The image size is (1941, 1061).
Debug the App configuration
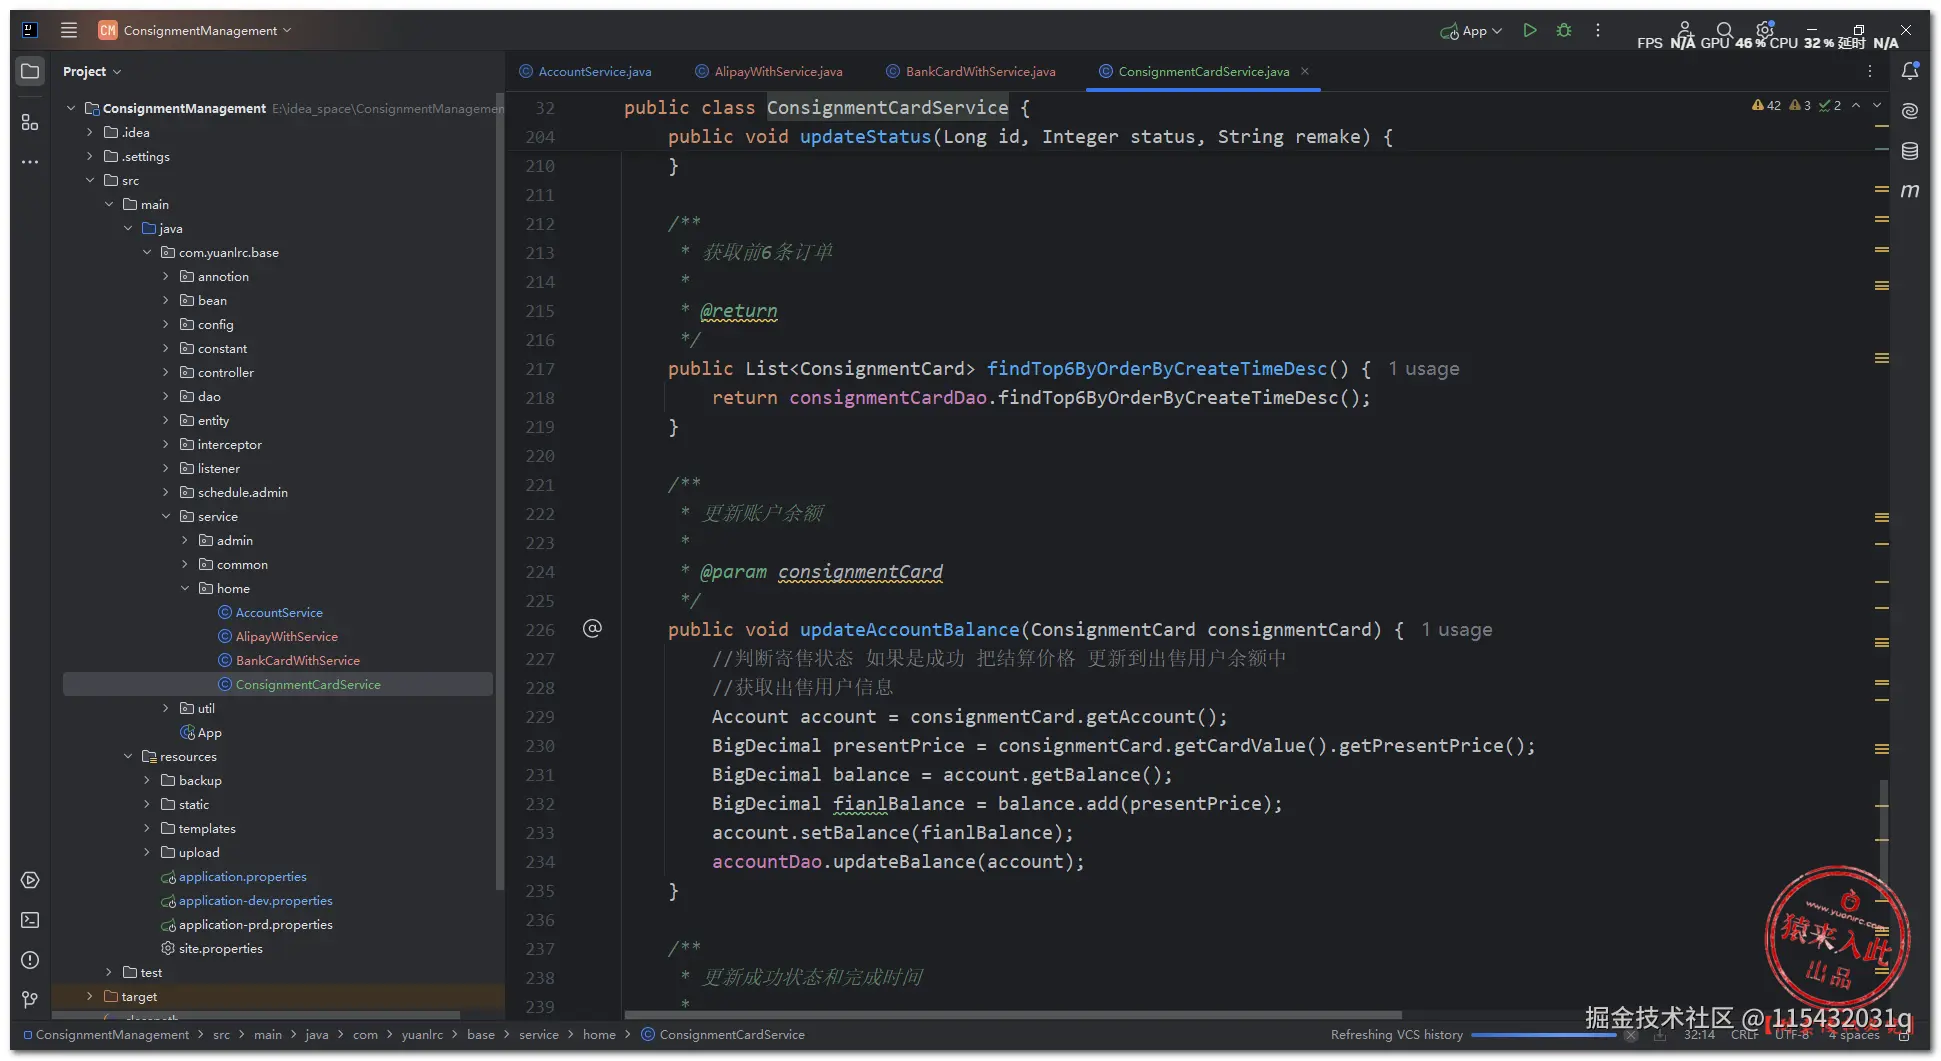click(1564, 30)
